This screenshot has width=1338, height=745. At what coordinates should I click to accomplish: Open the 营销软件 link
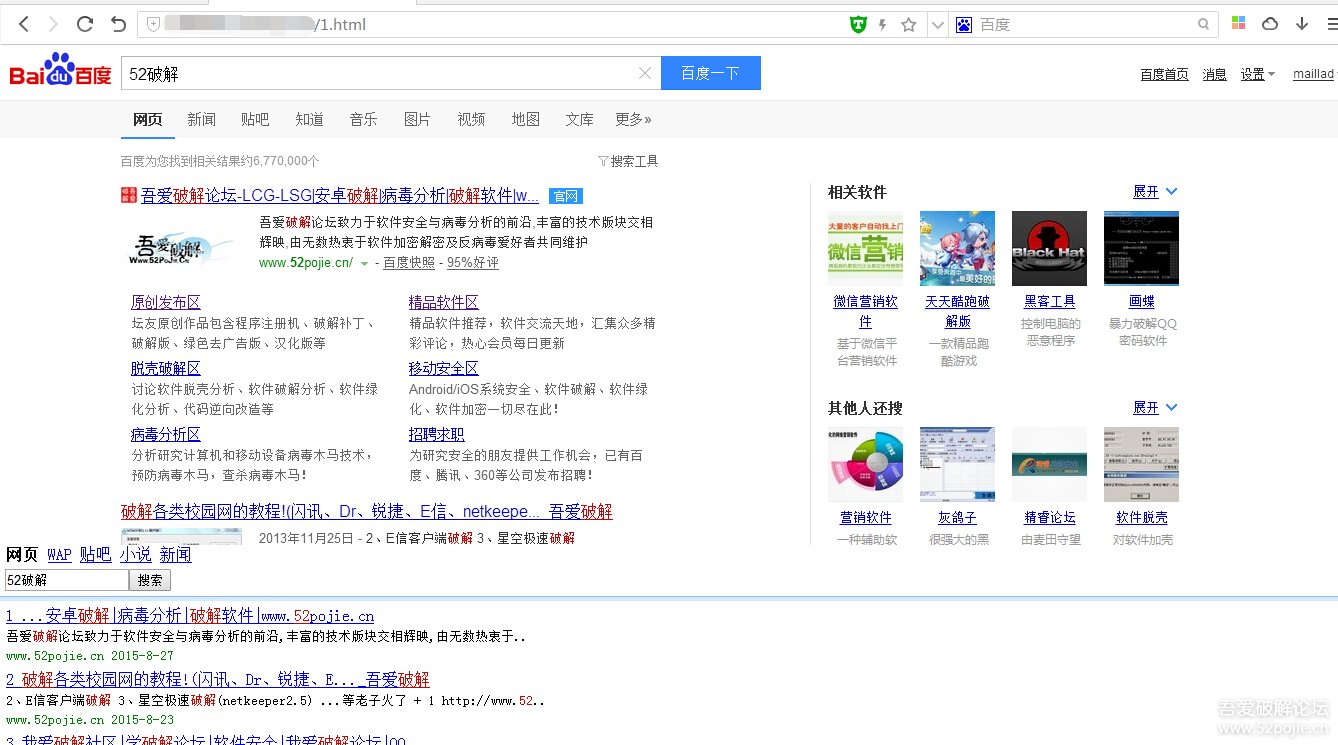pyautogui.click(x=866, y=518)
